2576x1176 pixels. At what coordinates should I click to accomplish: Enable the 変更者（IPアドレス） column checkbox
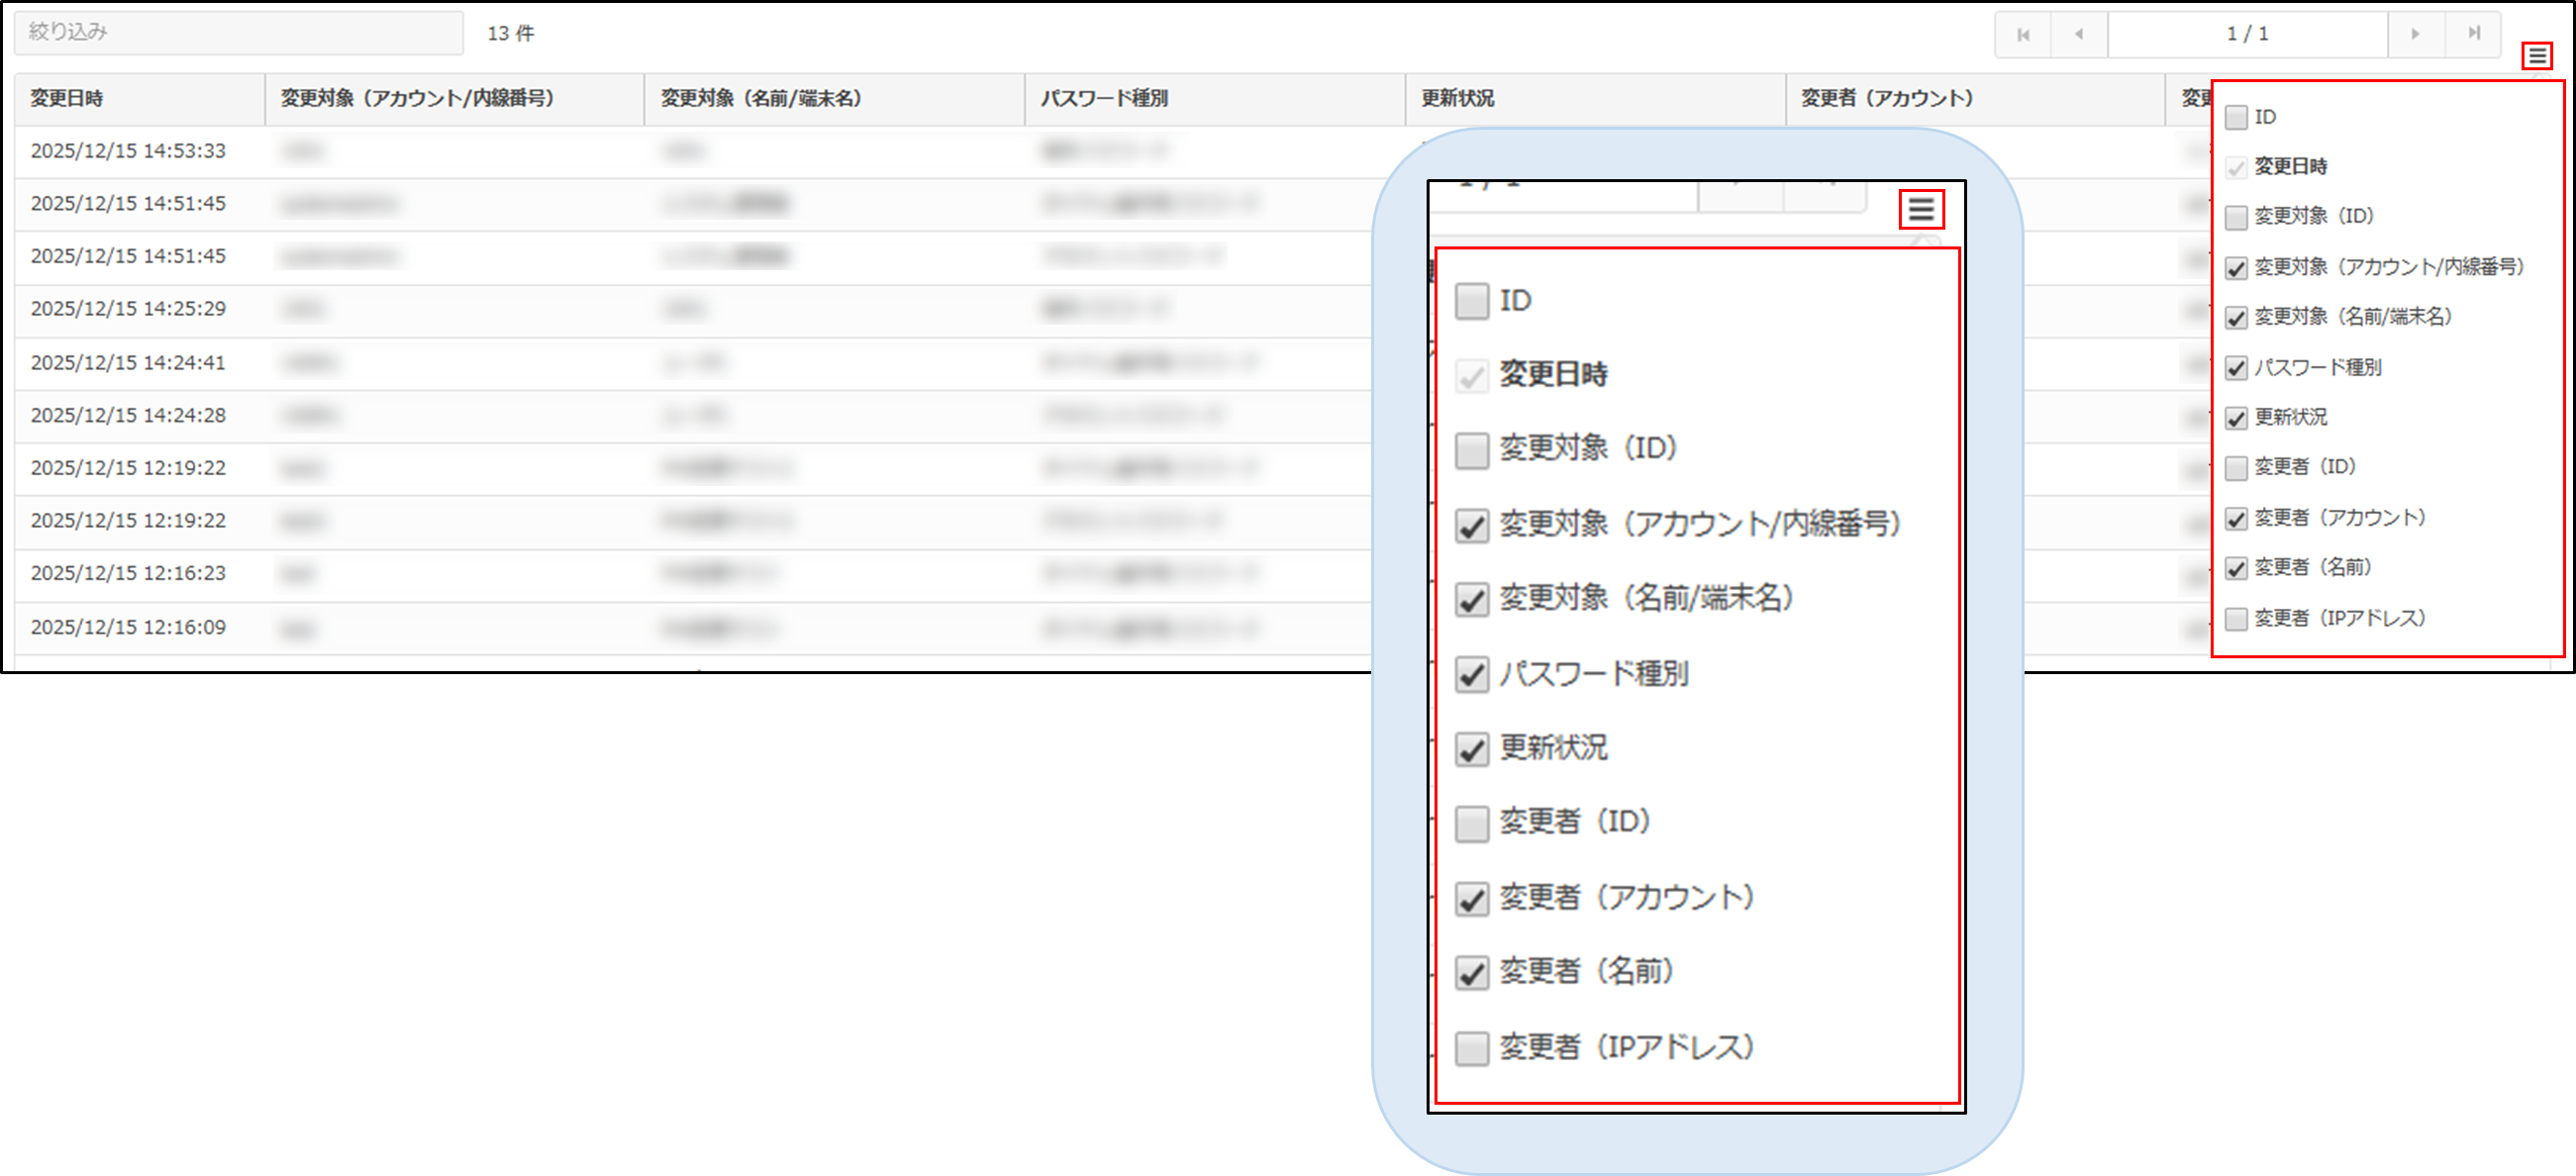point(2236,619)
